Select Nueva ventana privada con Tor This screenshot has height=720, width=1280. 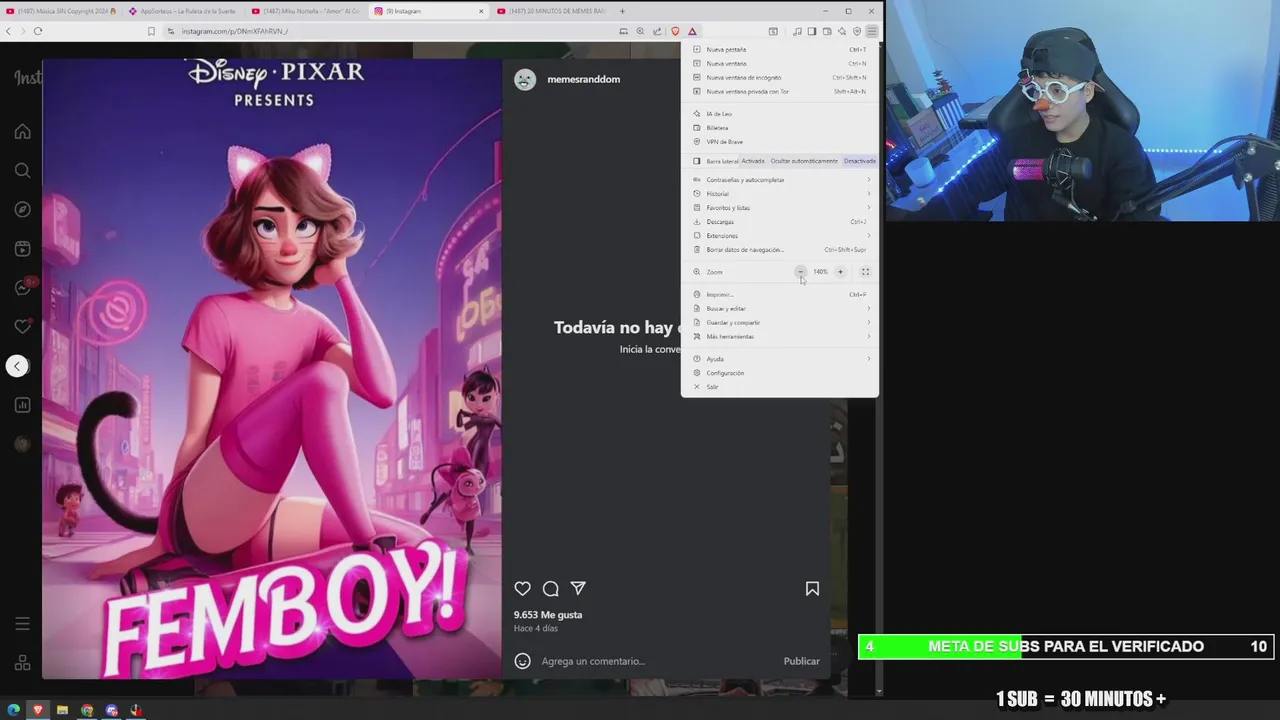pos(780,91)
